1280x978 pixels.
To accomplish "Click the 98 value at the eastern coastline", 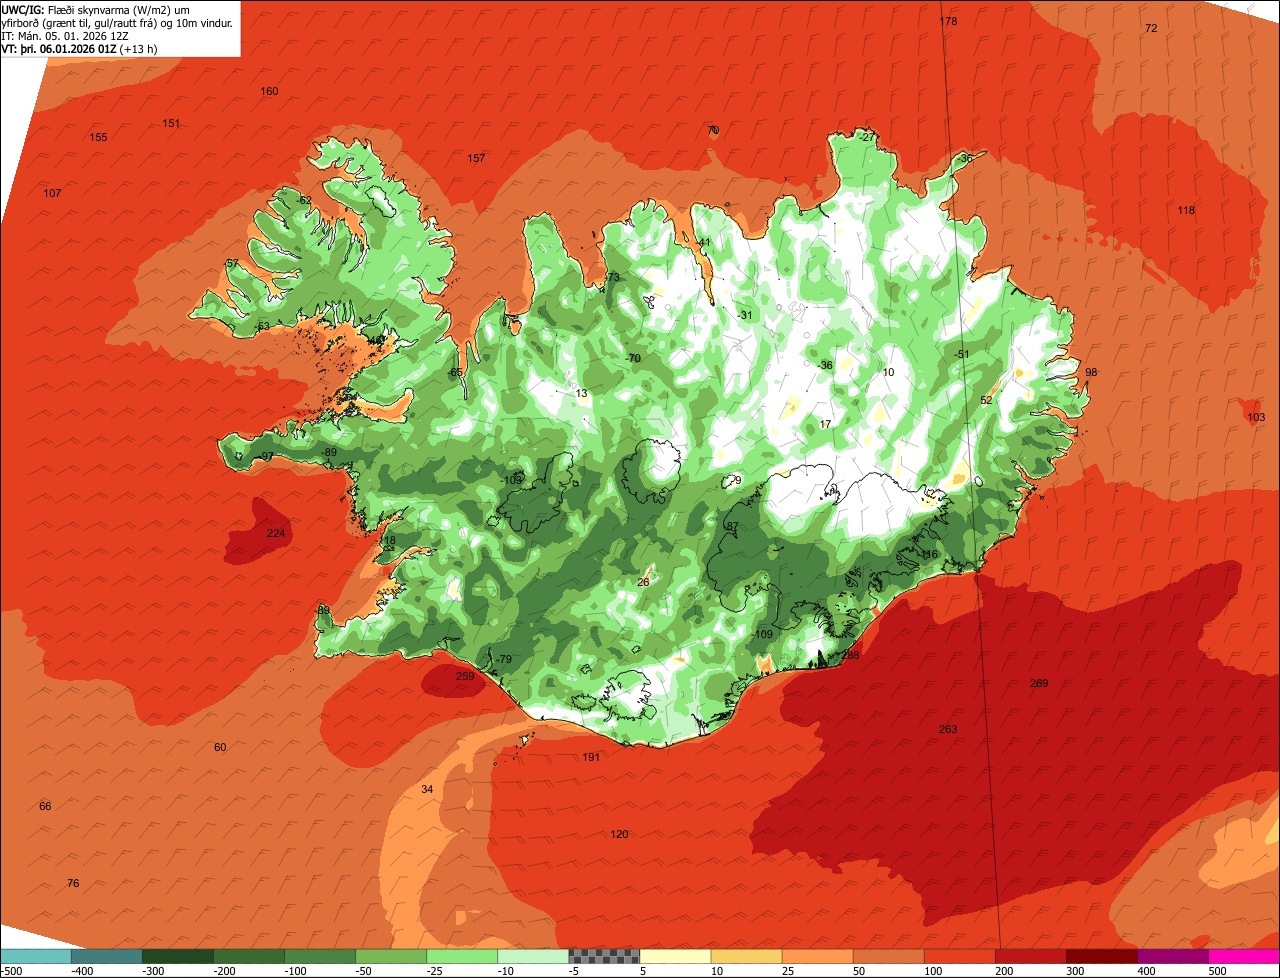I will (1091, 372).
